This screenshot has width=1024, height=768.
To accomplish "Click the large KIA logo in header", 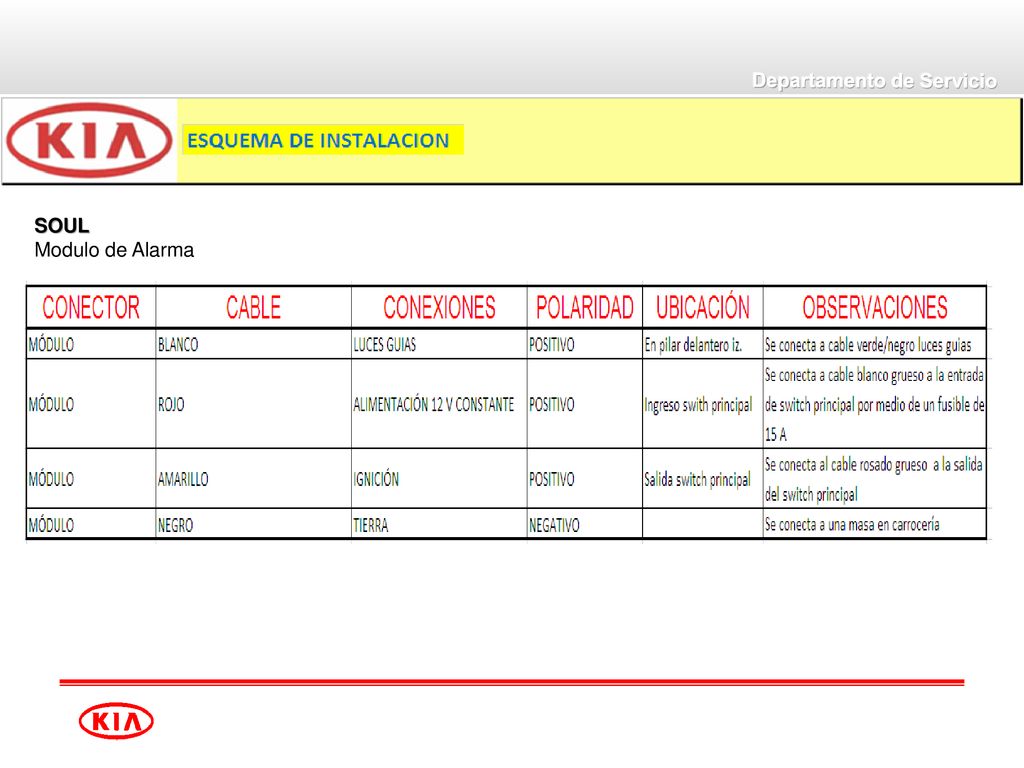I will pyautogui.click(x=89, y=140).
